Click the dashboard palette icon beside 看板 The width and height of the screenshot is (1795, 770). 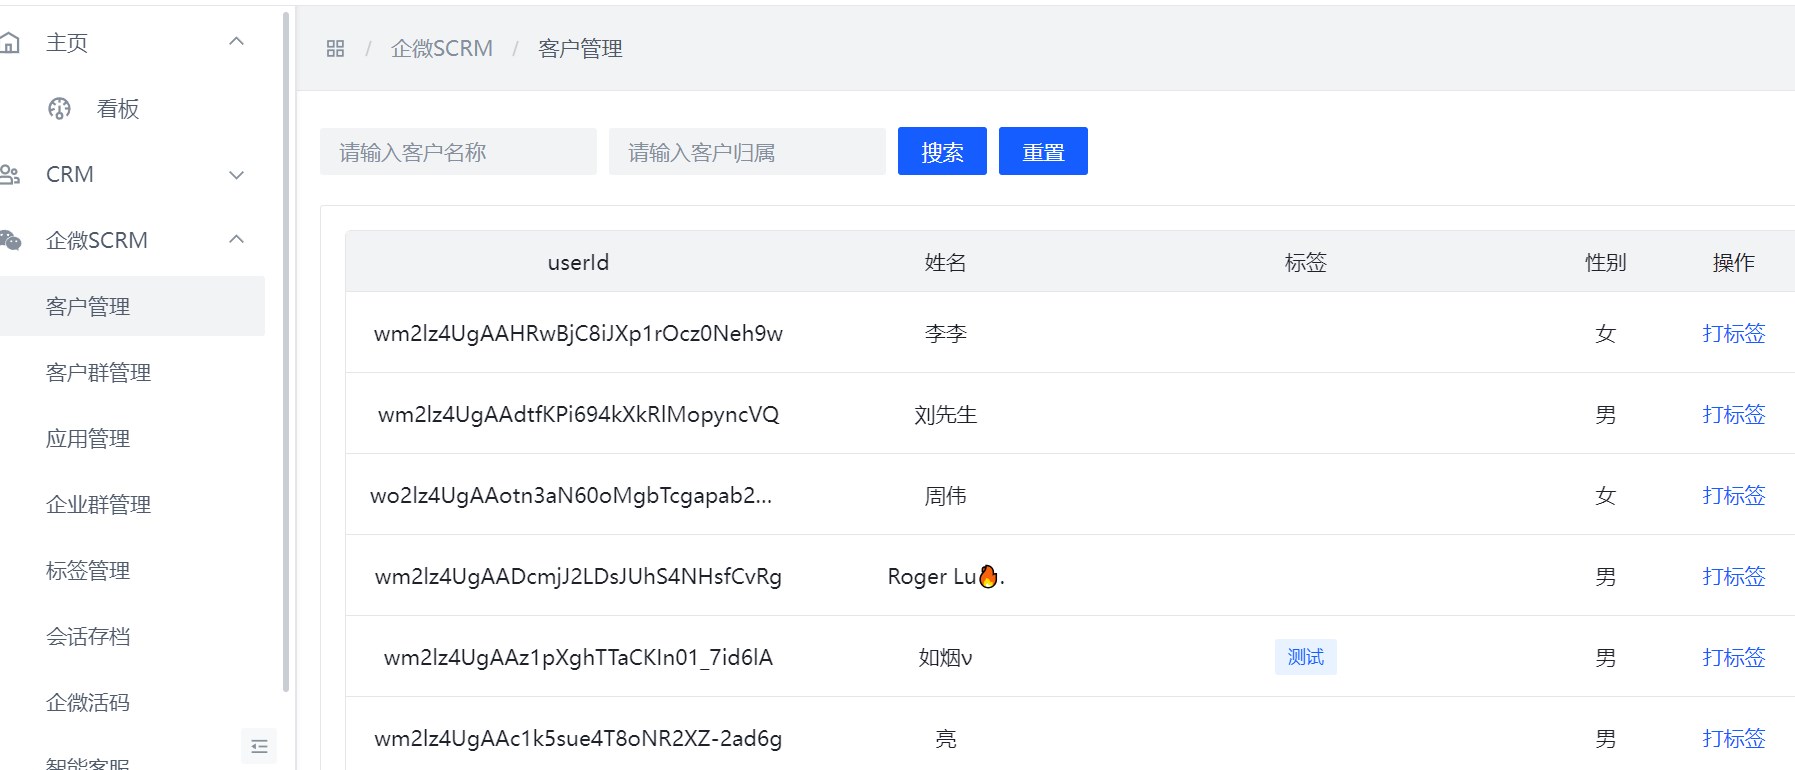point(60,108)
